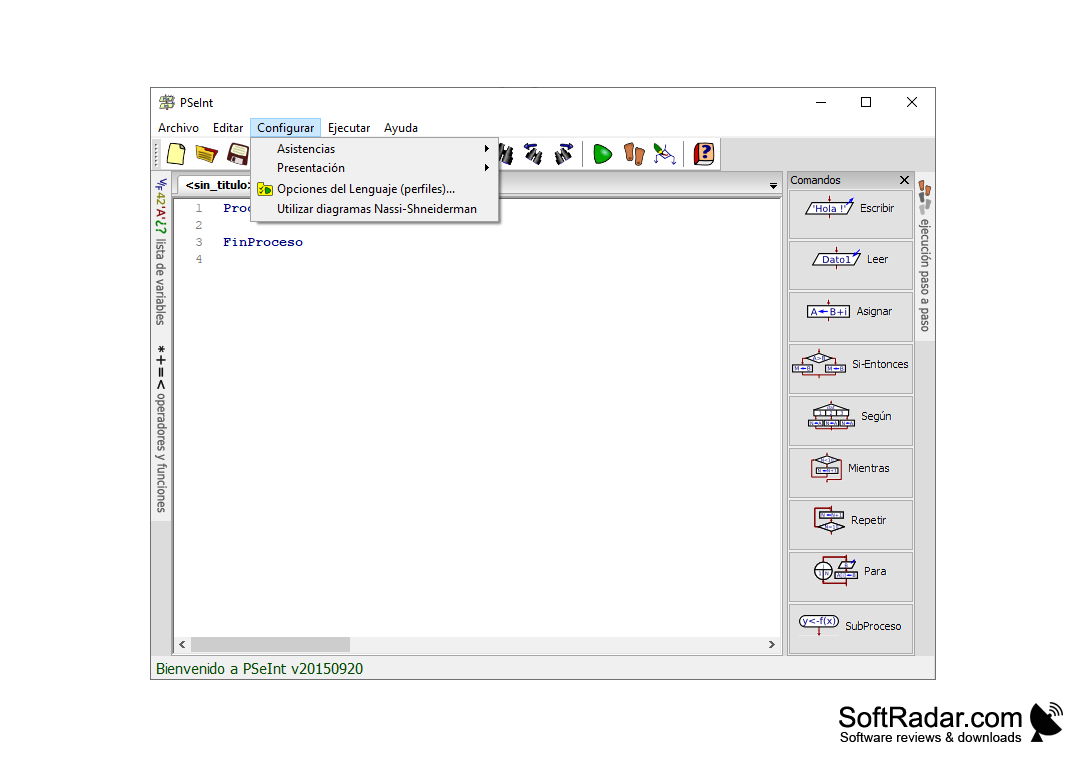The width and height of the screenshot is (1086, 768).
Task: Run the program with the green arrow
Action: [x=601, y=153]
